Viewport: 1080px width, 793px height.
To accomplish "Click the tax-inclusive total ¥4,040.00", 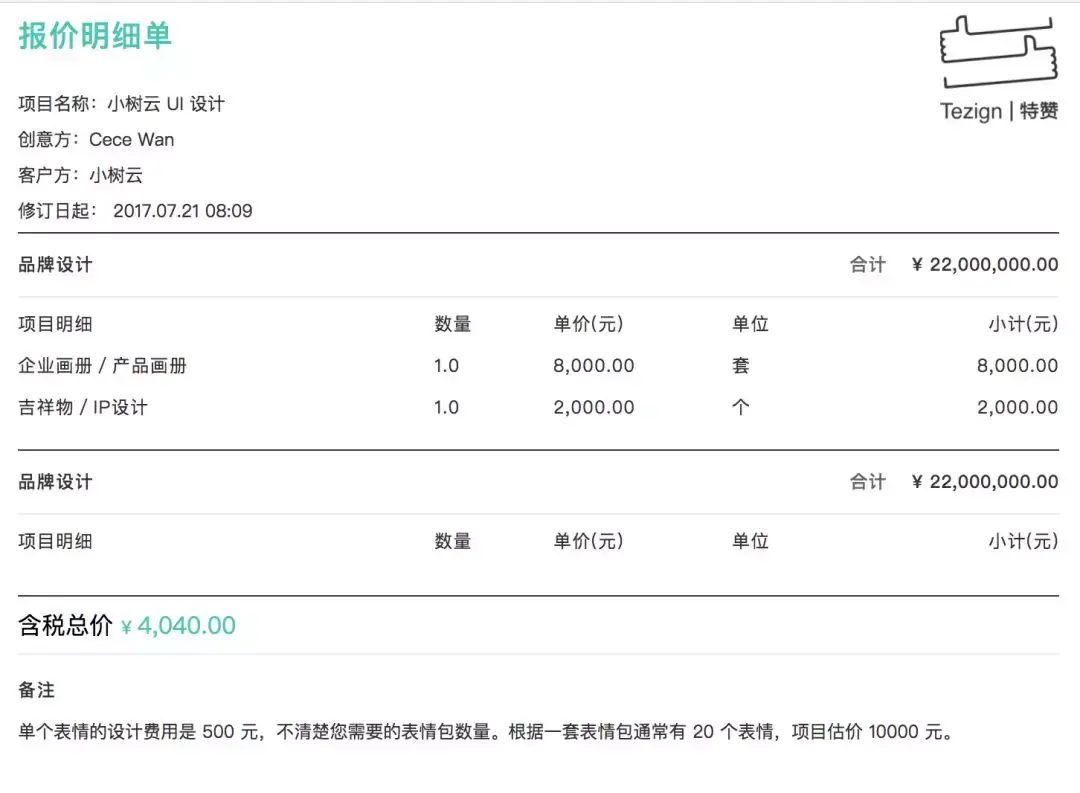I will [178, 627].
